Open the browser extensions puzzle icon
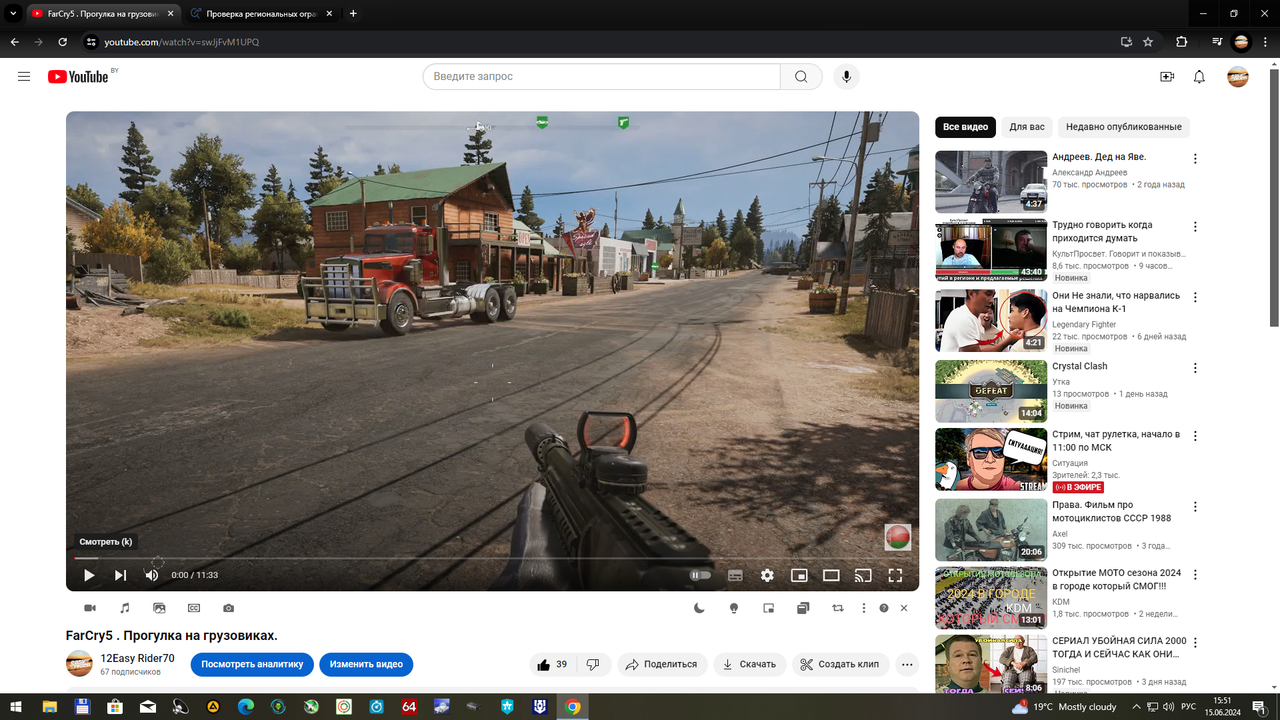This screenshot has height=720, width=1280. pos(1182,42)
